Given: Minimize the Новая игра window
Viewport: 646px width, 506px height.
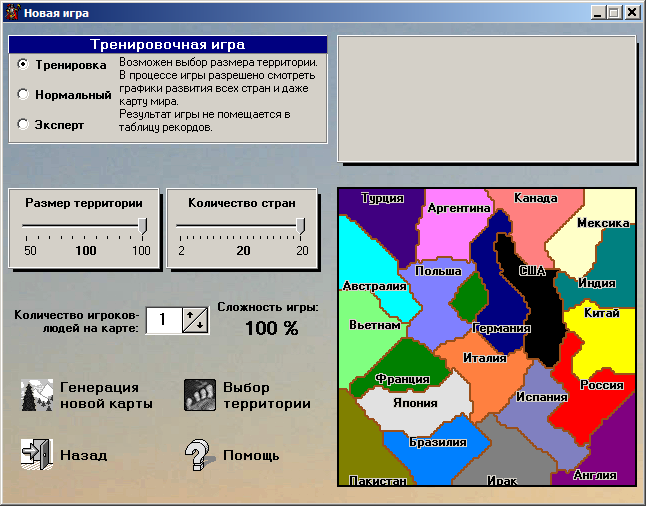Looking at the screenshot, I should pos(598,13).
